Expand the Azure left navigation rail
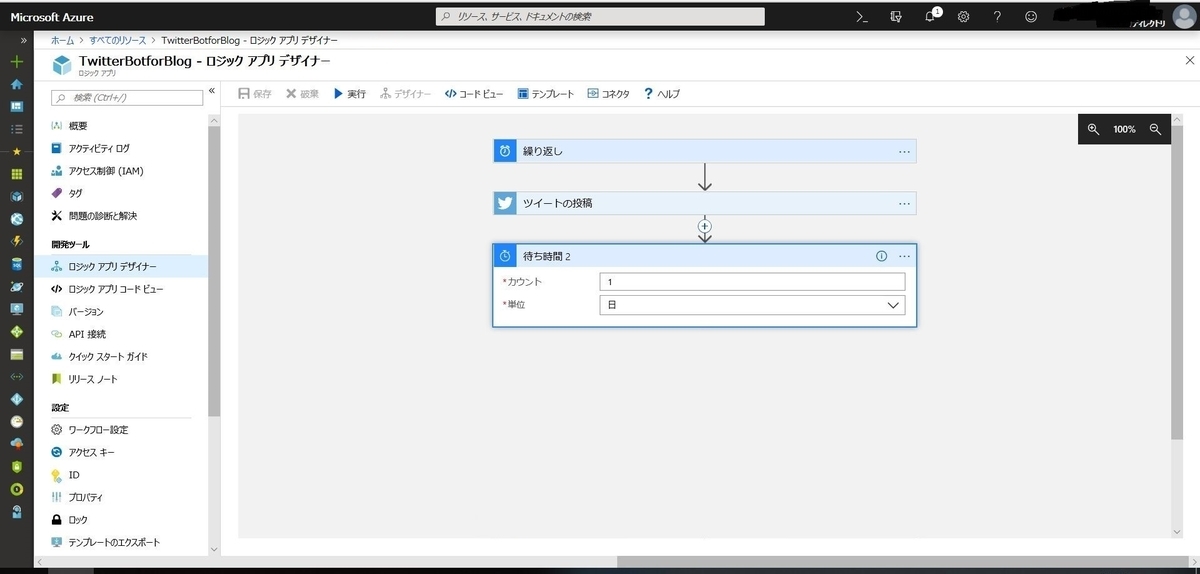Viewport: 1200px width, 574px height. 23,40
